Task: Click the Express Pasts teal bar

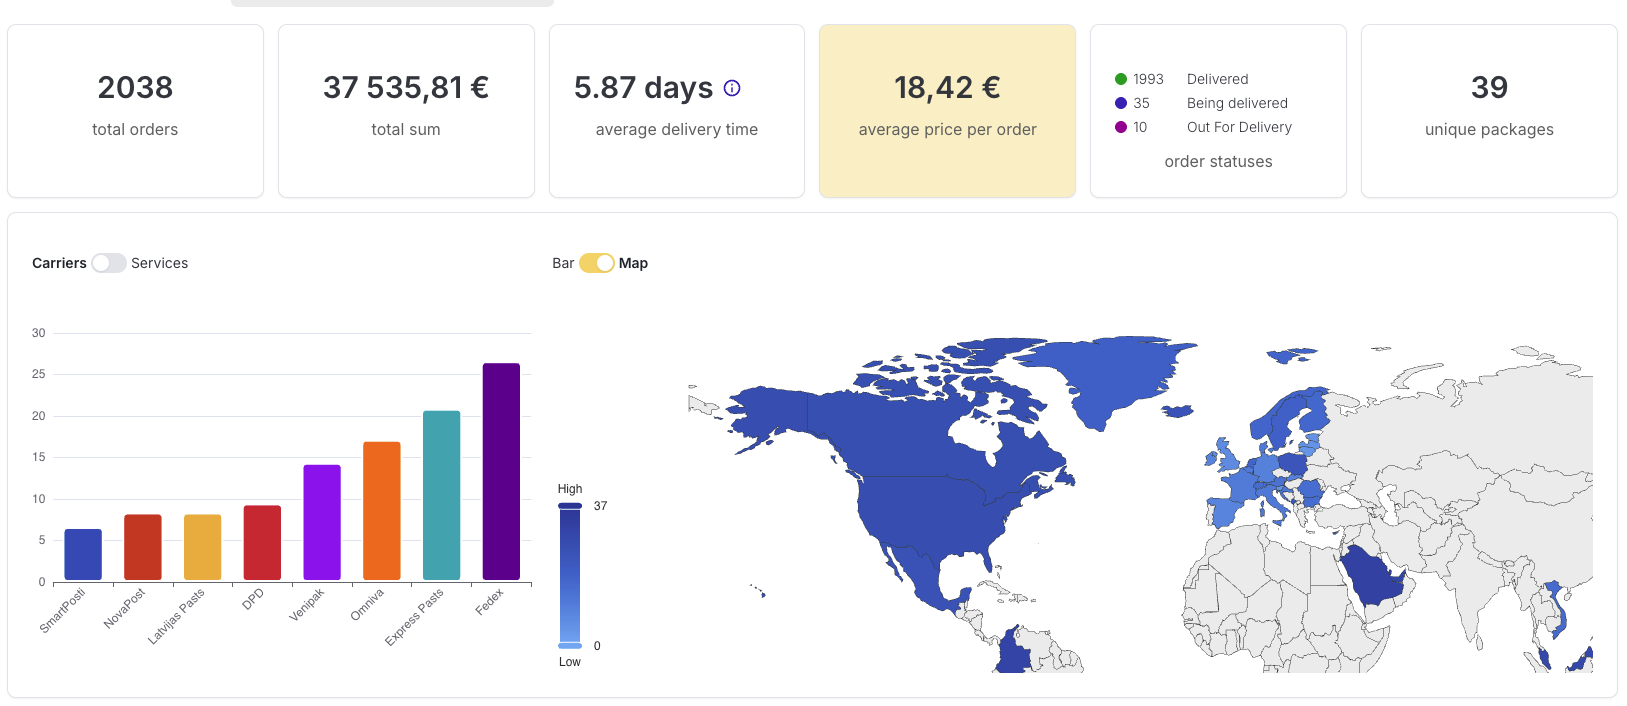Action: point(442,495)
